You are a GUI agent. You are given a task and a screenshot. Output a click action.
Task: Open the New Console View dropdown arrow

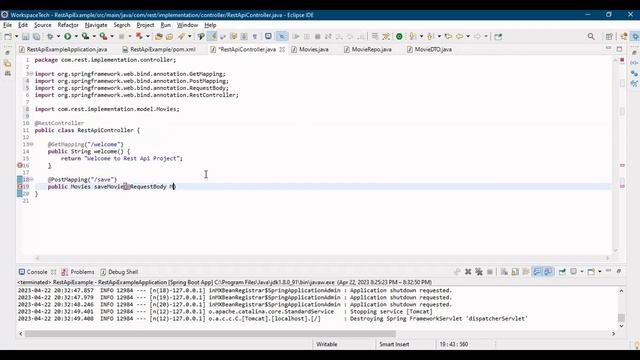600,272
